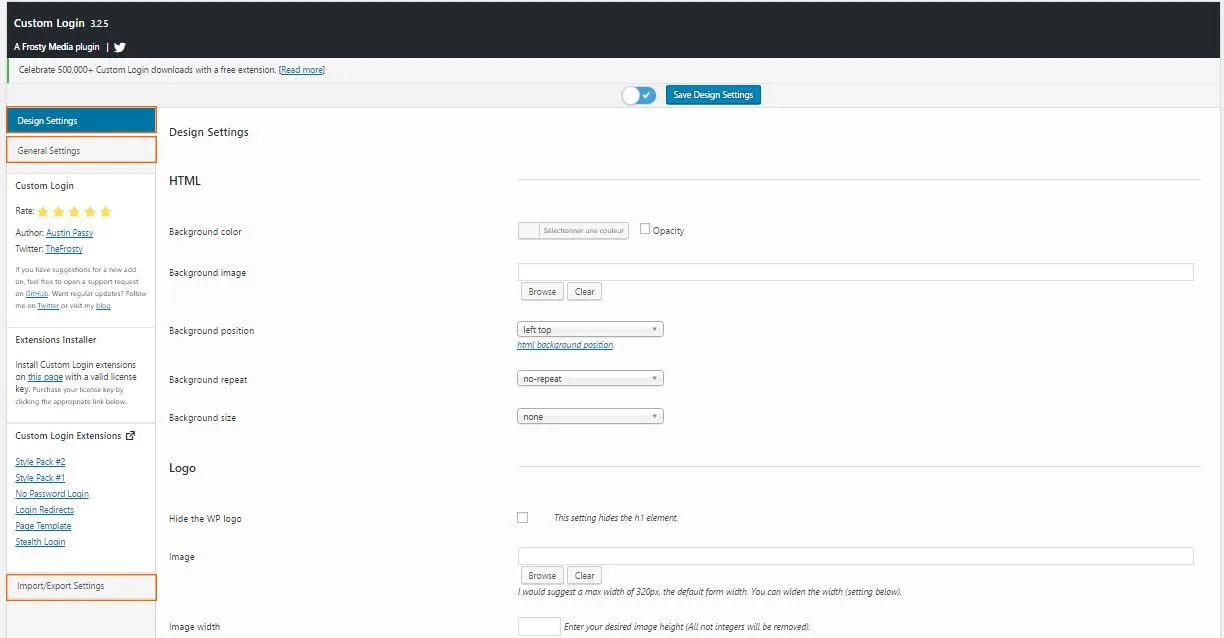Open the TheFrosty Twitter link
Image resolution: width=1224 pixels, height=638 pixels.
(64, 249)
